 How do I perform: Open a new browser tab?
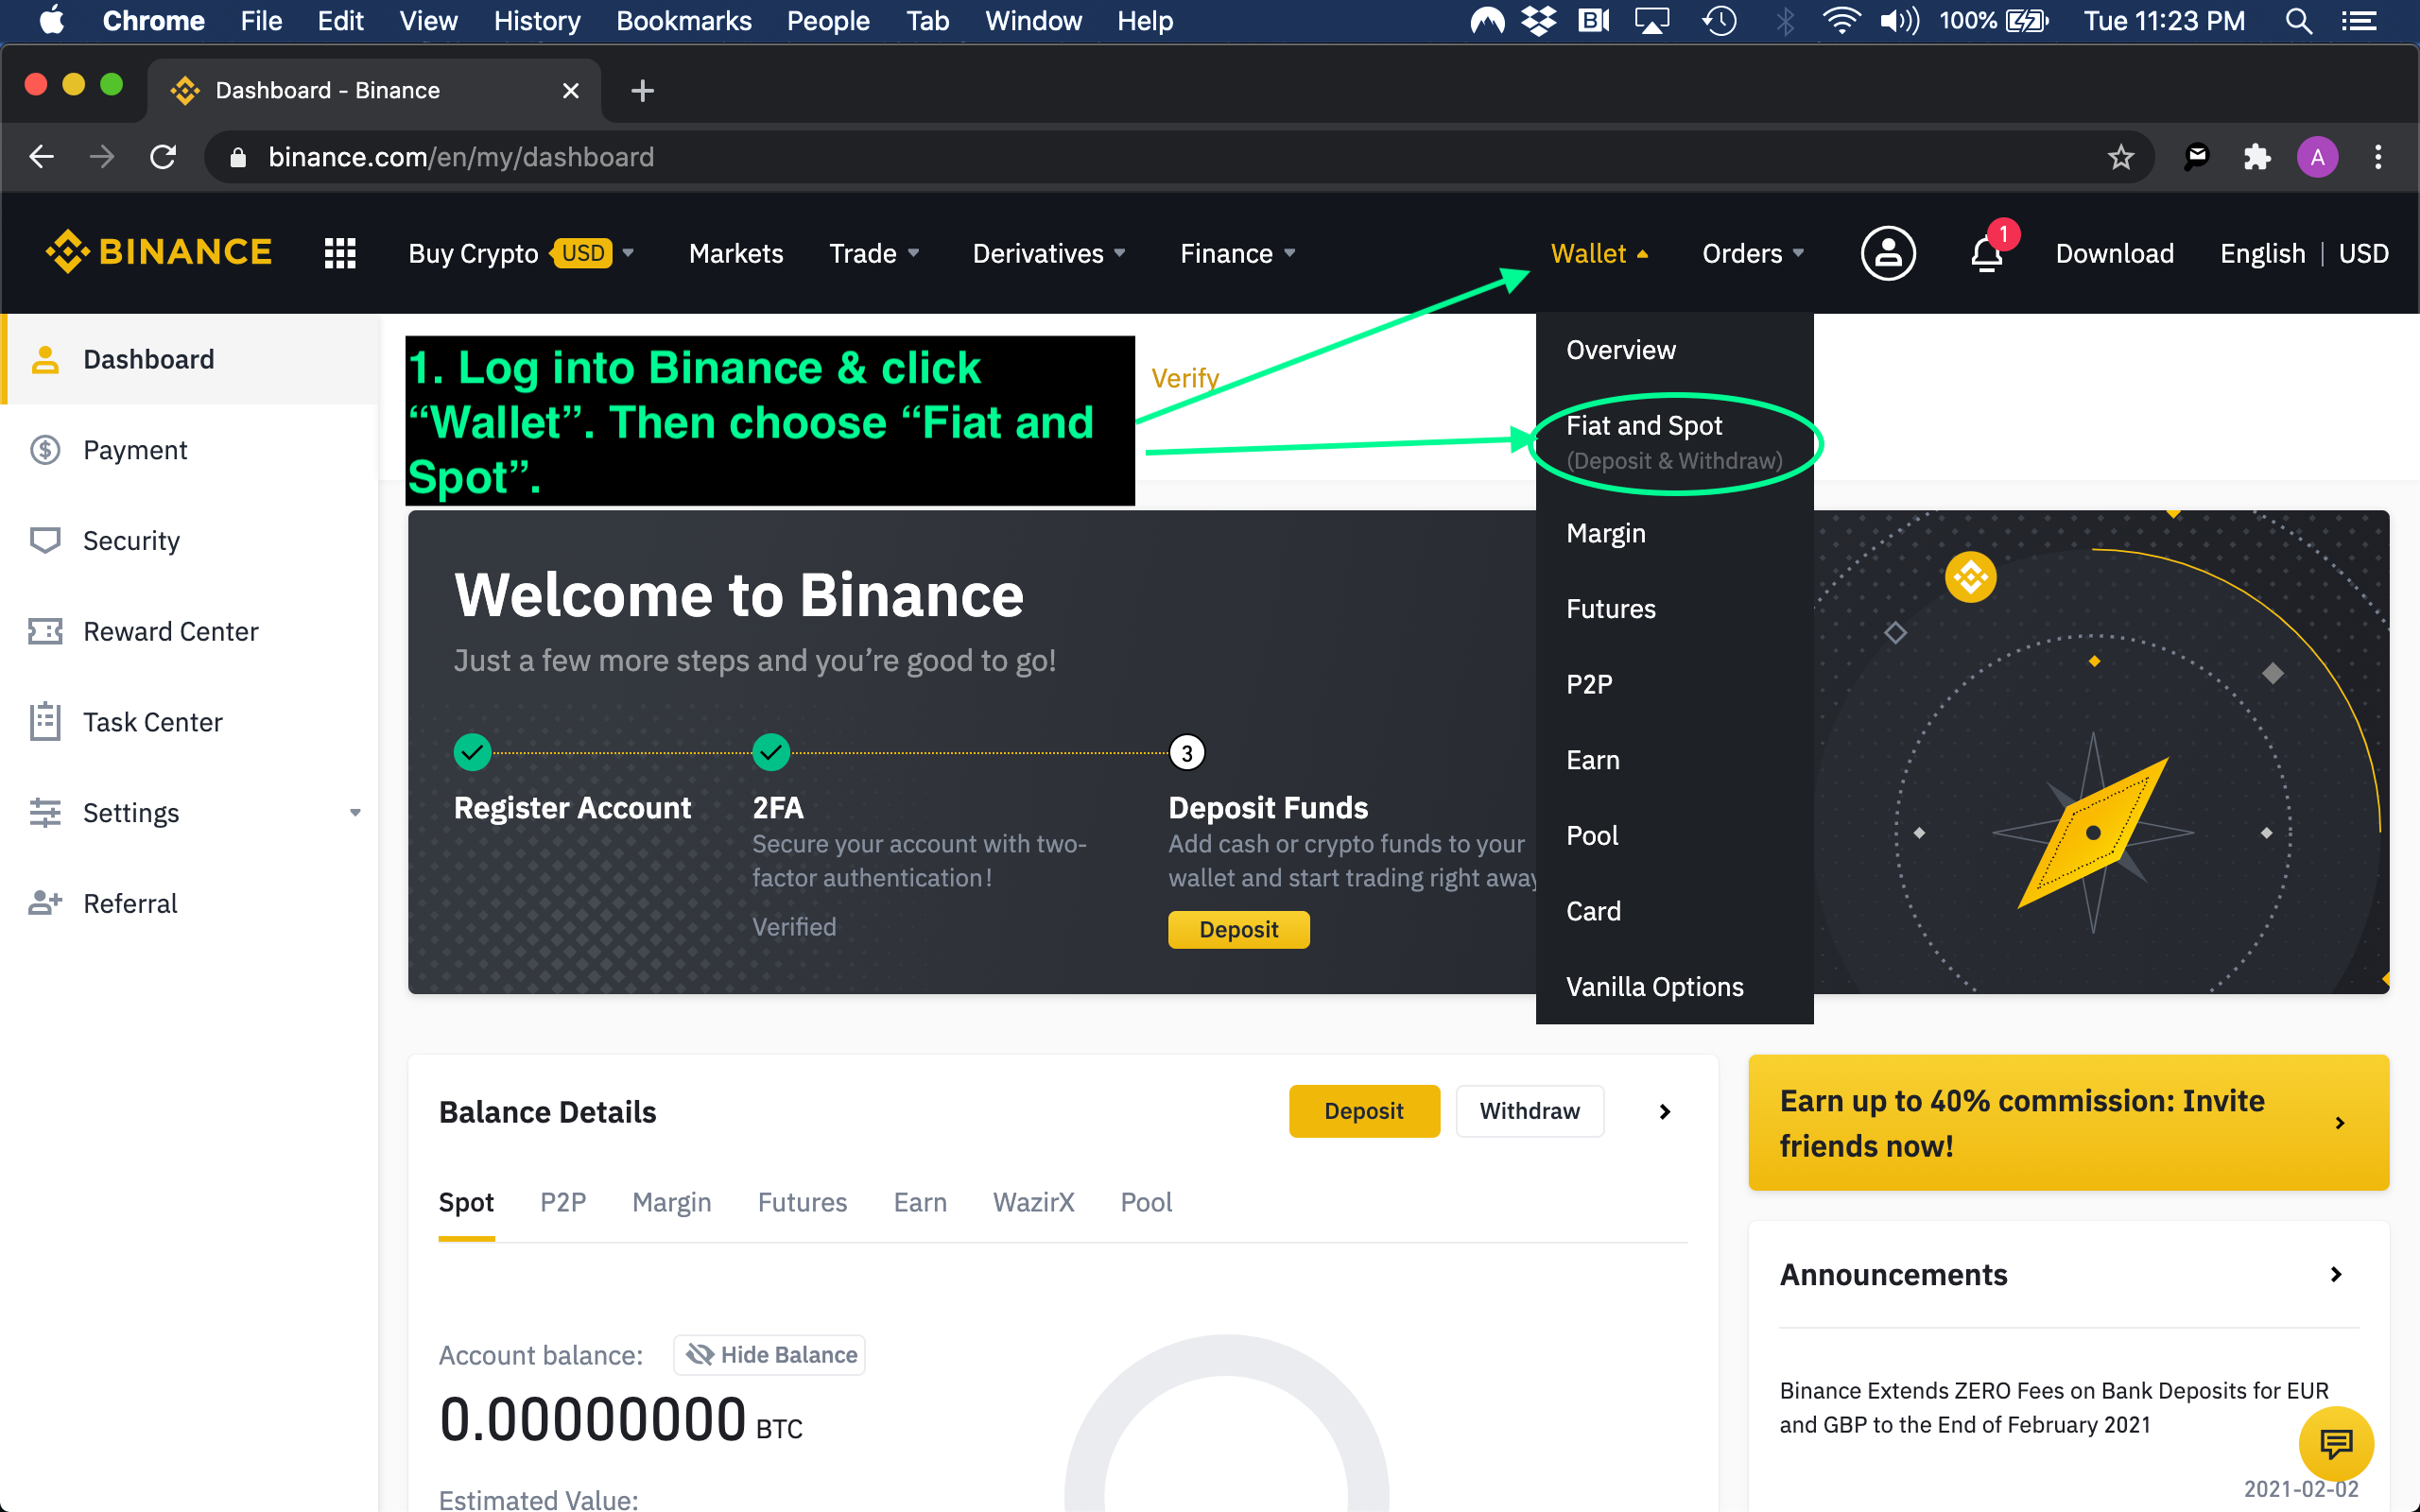coord(643,91)
